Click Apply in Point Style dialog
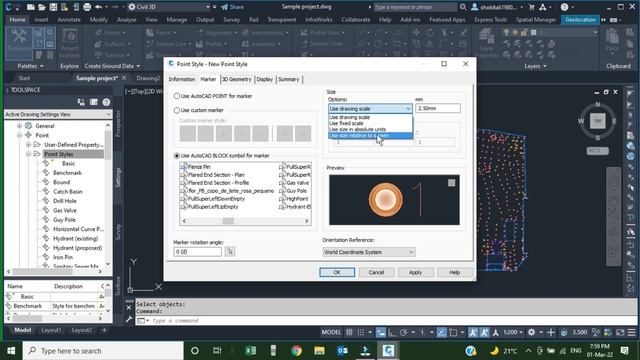The image size is (640, 360). pos(415,272)
